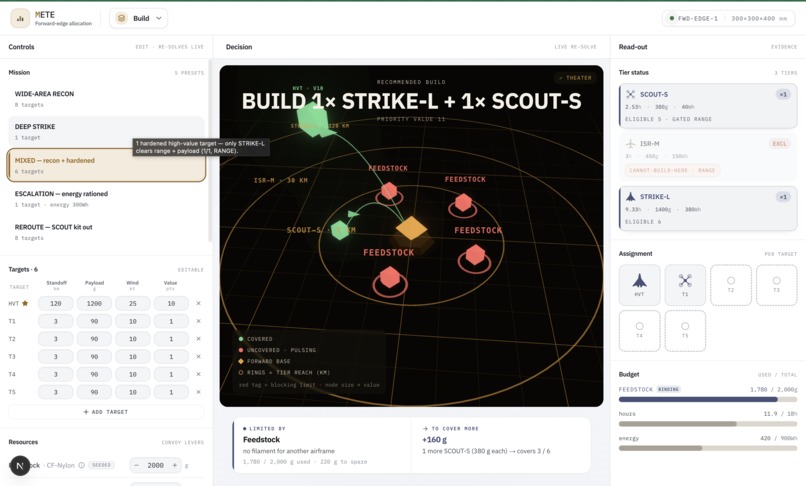806x486 pixels.
Task: Click the HVT star icon in targets table
Action: (25, 303)
